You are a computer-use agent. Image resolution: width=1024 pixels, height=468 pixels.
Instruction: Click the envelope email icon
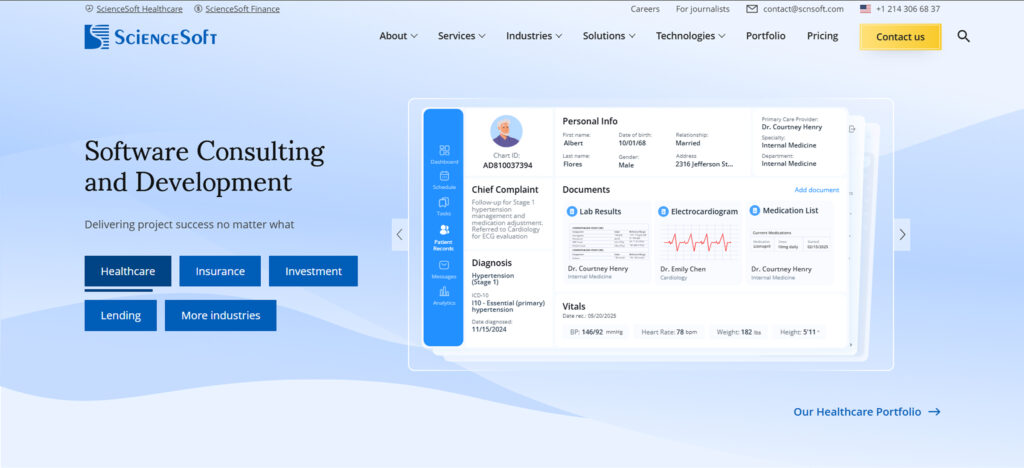point(752,9)
